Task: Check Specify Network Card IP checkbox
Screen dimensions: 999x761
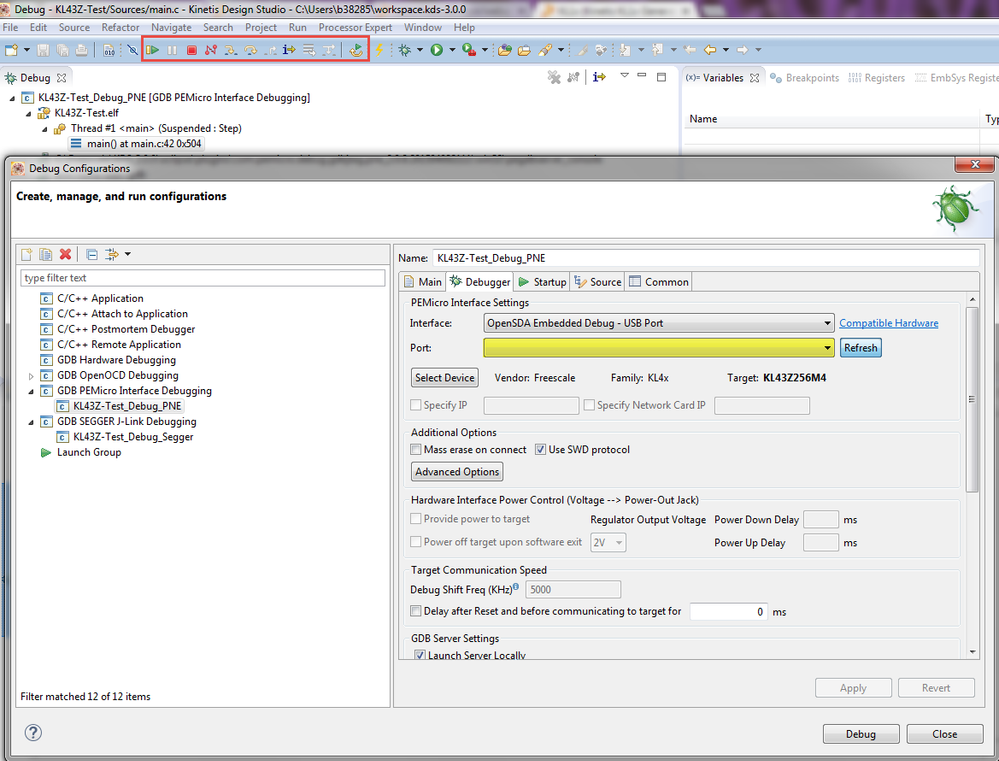Action: (589, 405)
